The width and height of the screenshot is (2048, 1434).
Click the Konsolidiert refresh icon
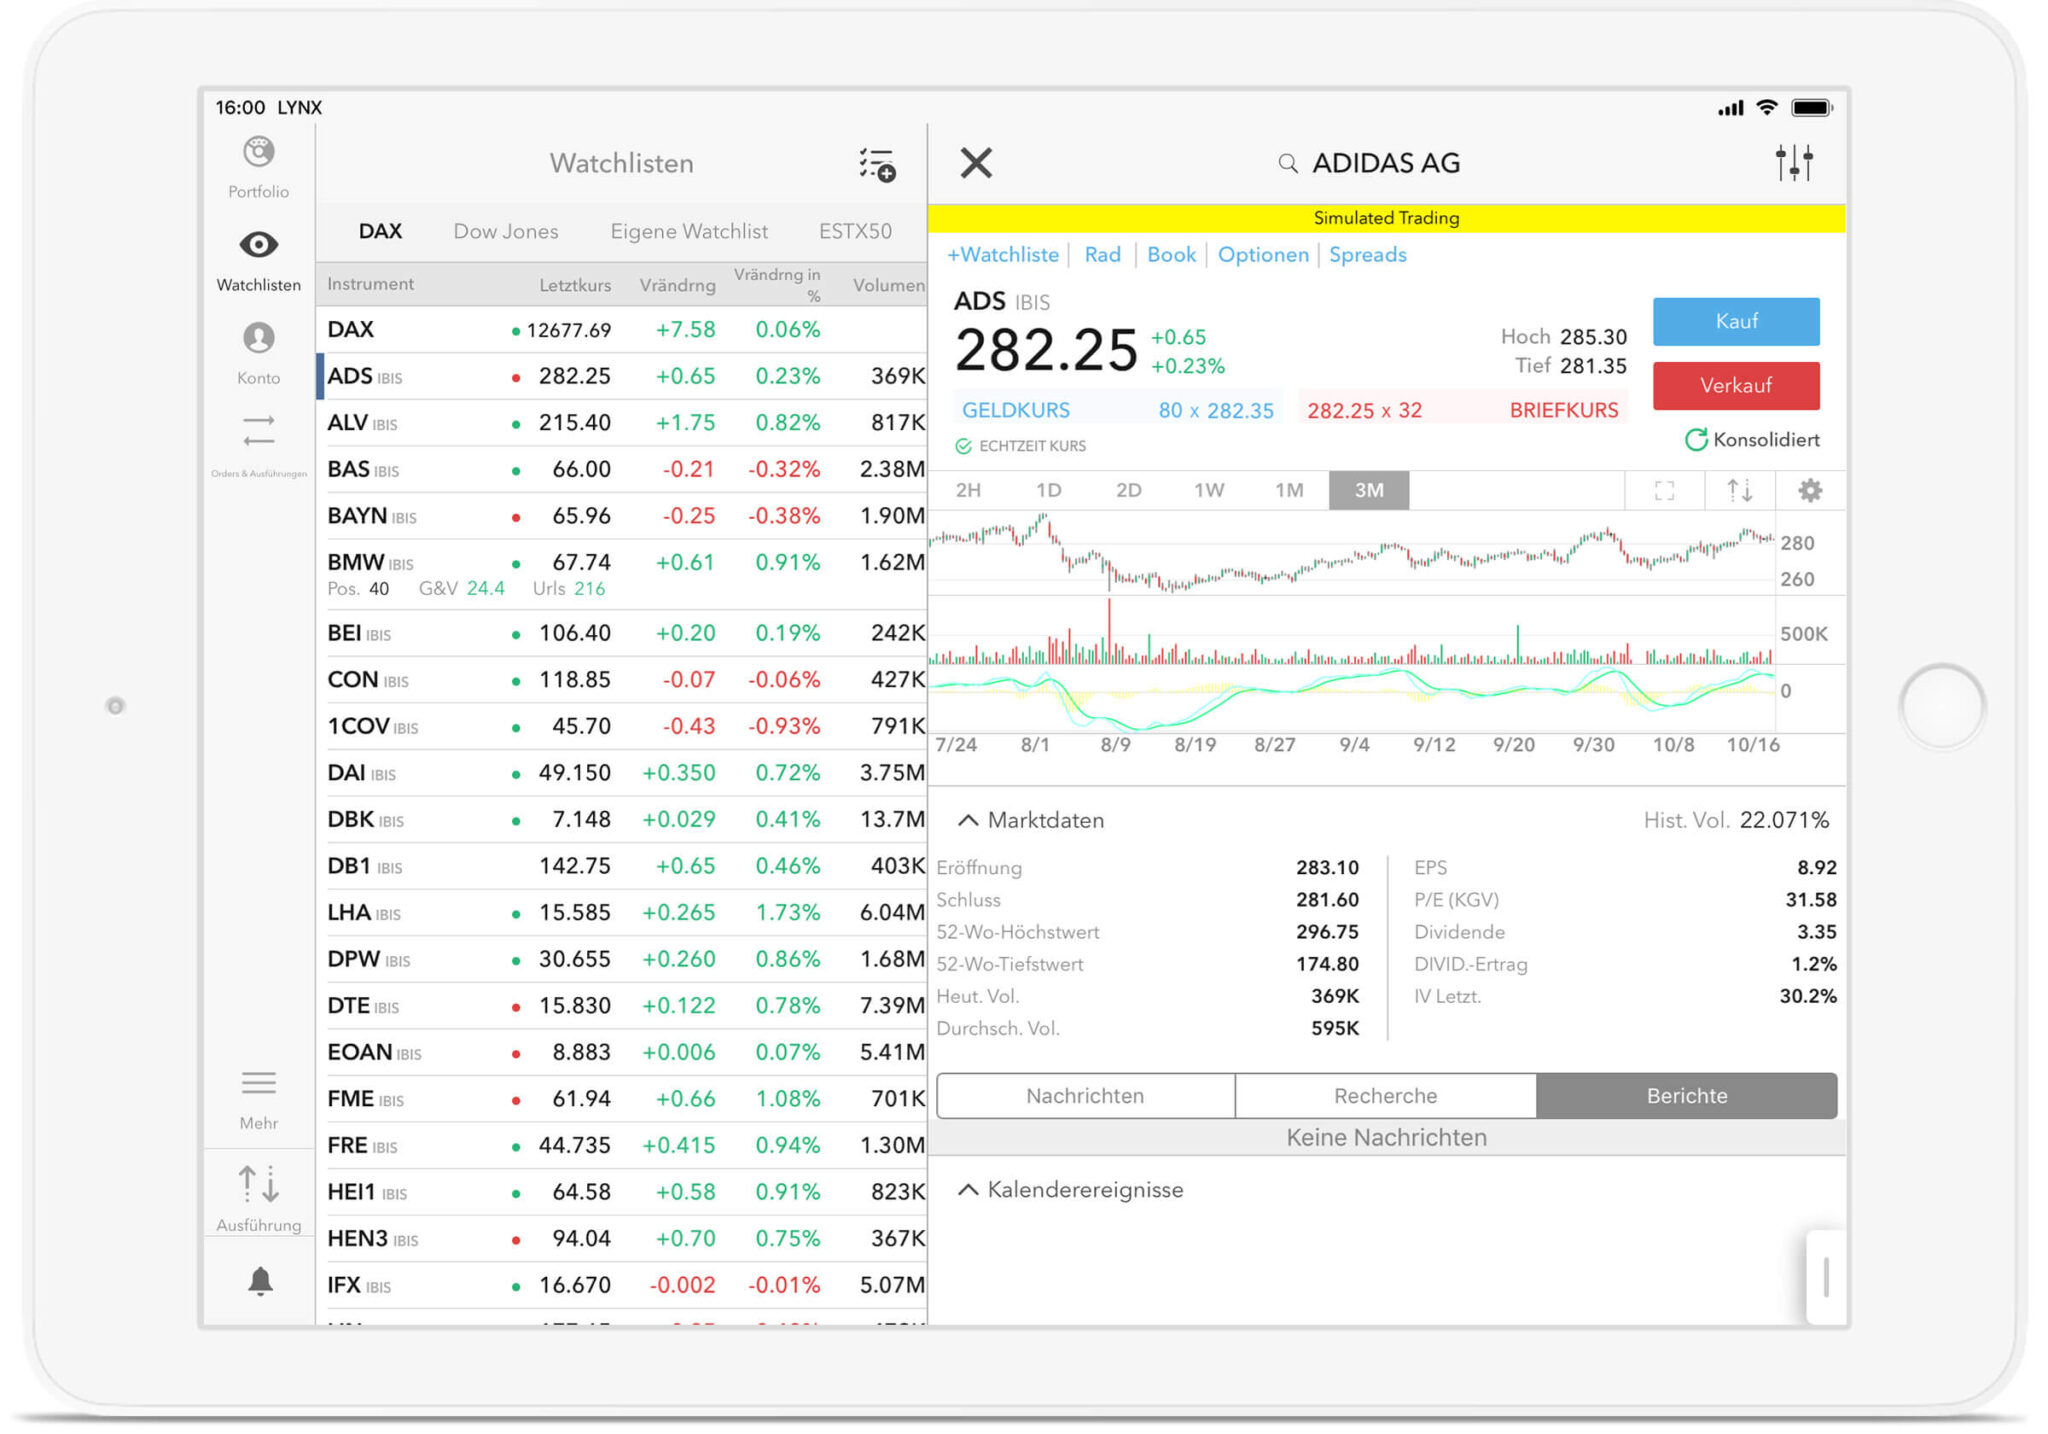[x=1696, y=440]
